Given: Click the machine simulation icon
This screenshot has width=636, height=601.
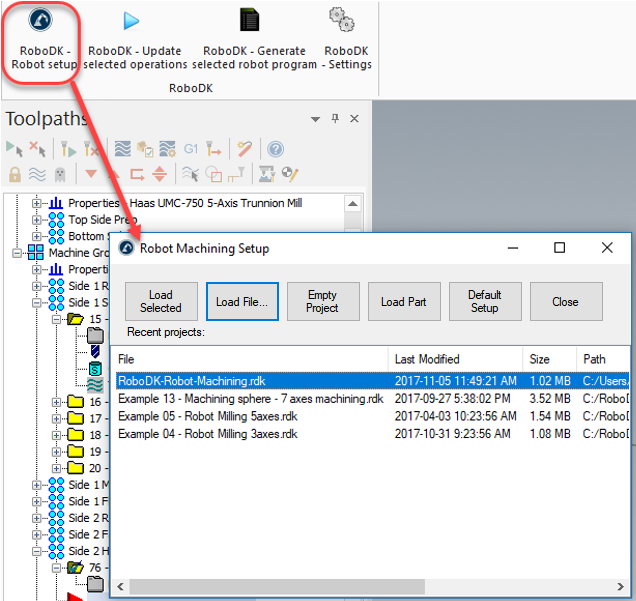Looking at the screenshot, I should (x=266, y=174).
